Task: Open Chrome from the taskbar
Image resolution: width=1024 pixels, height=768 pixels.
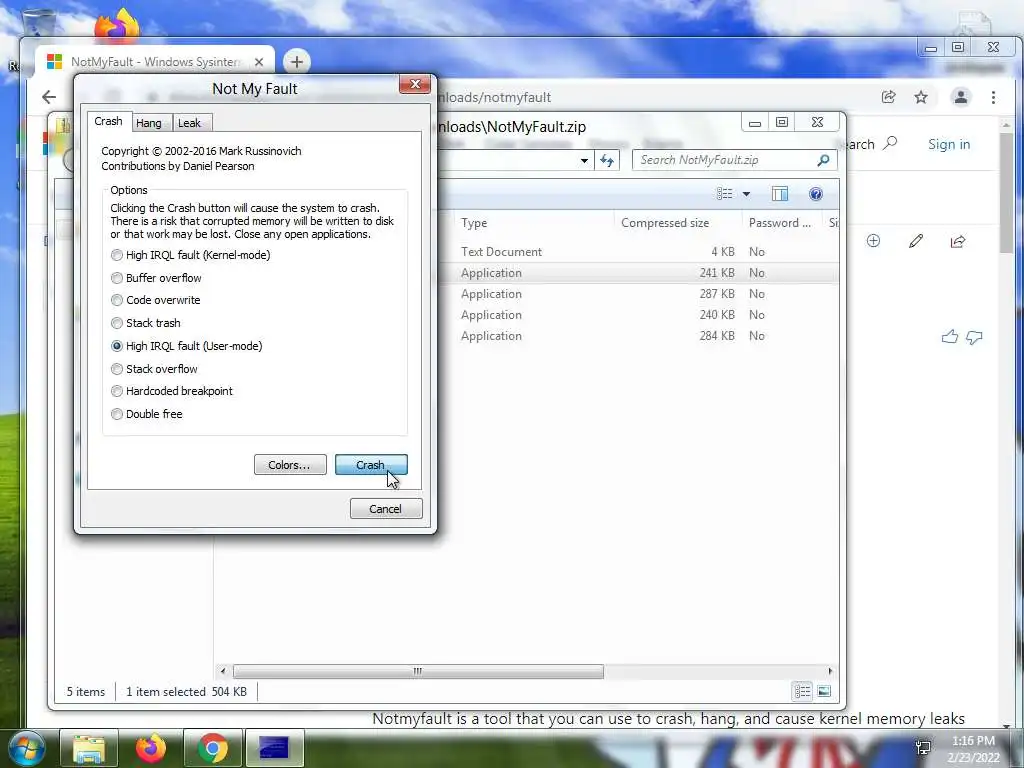Action: 213,748
